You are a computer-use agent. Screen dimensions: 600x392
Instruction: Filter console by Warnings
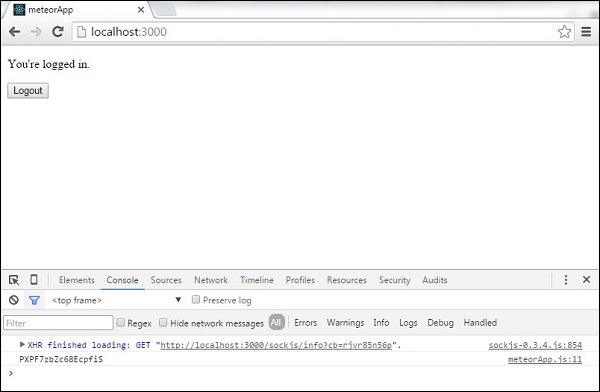point(345,323)
